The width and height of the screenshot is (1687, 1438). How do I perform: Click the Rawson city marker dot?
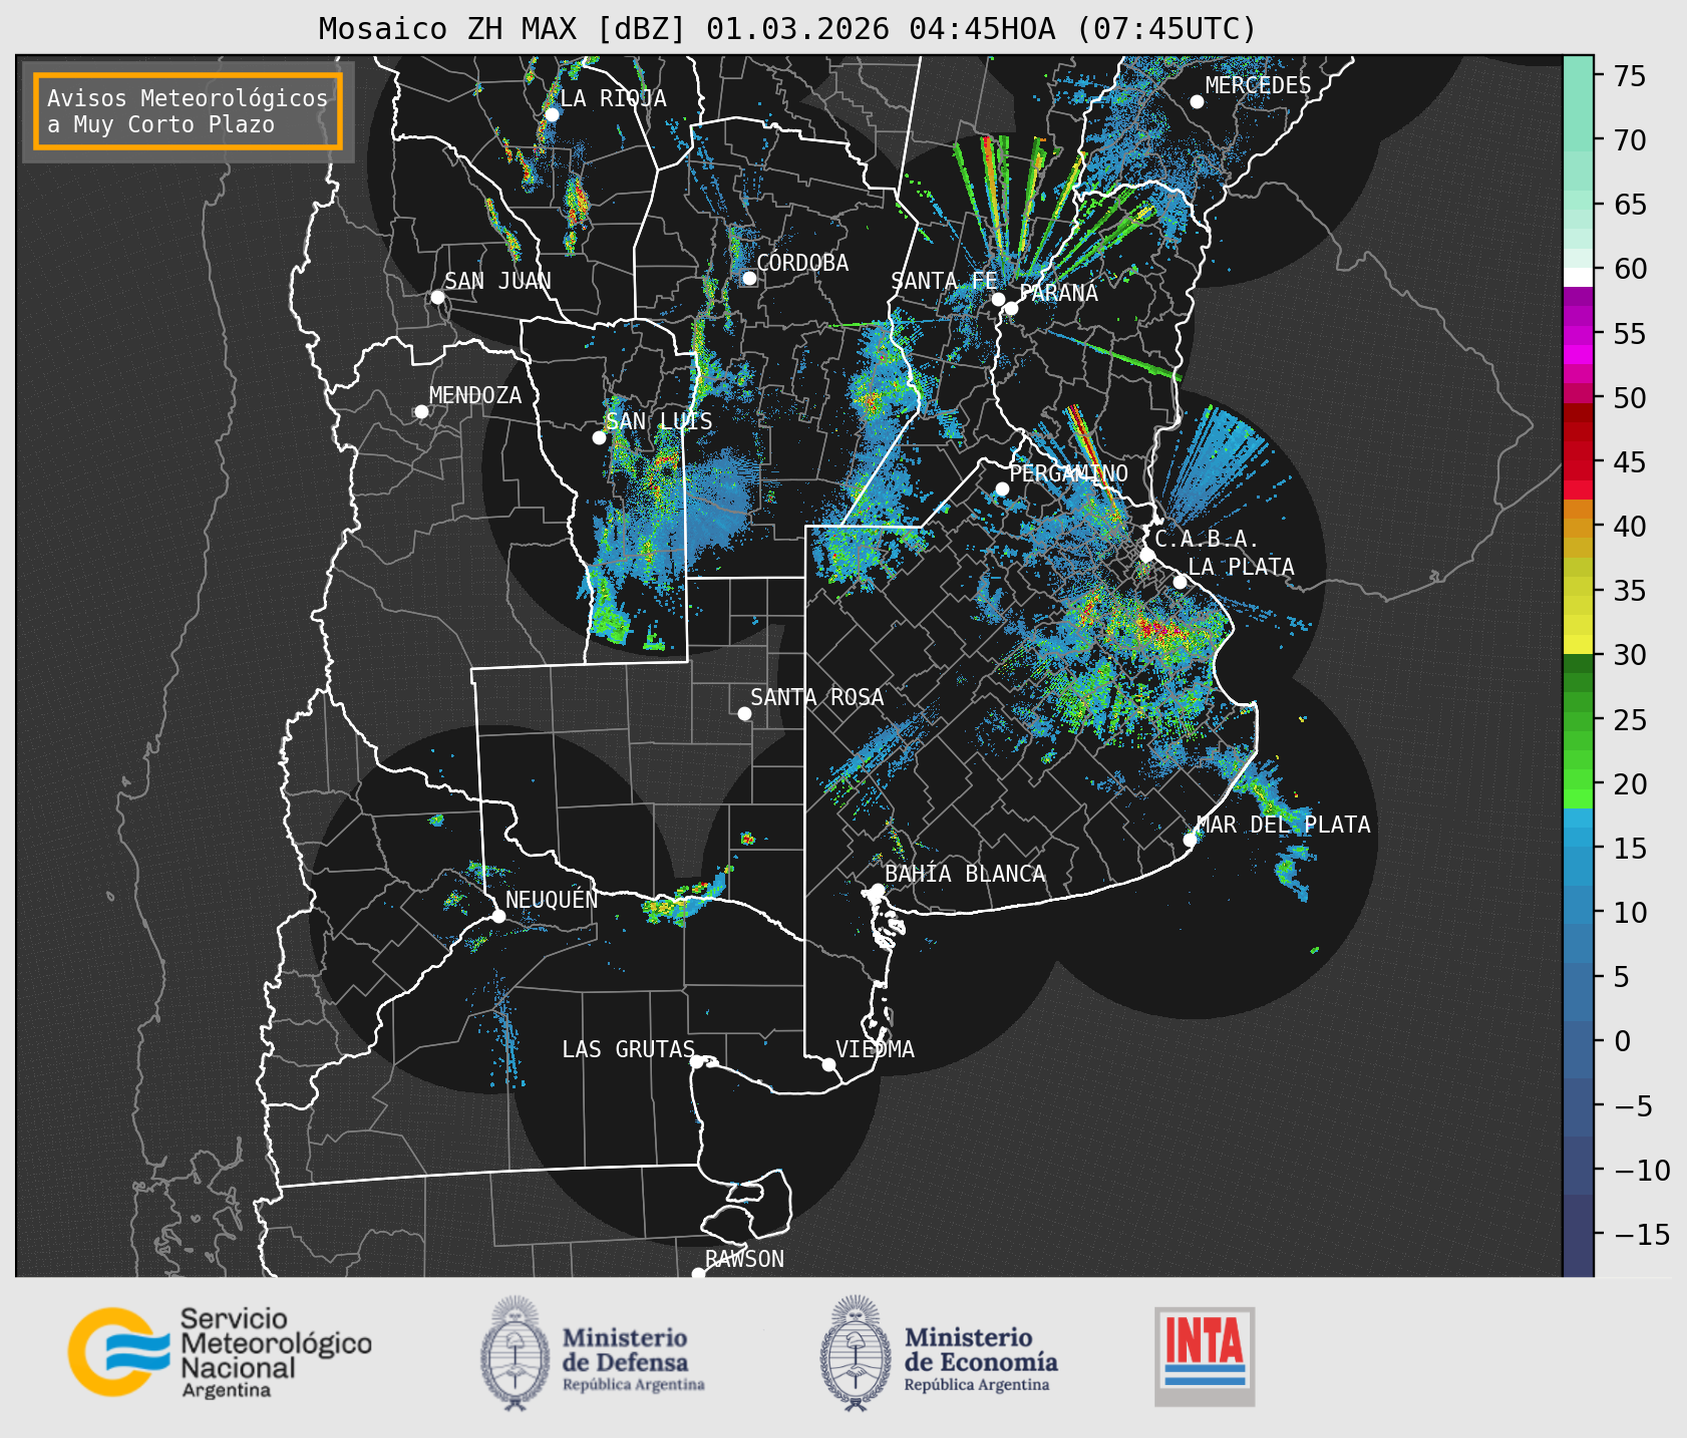tap(698, 1273)
